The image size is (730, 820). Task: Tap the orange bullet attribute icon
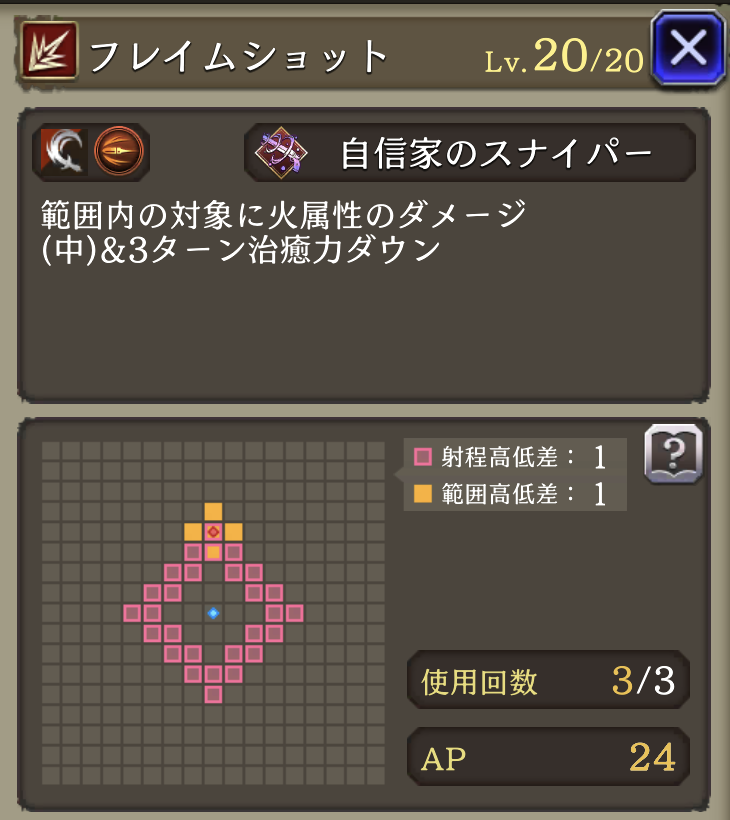coord(119,151)
